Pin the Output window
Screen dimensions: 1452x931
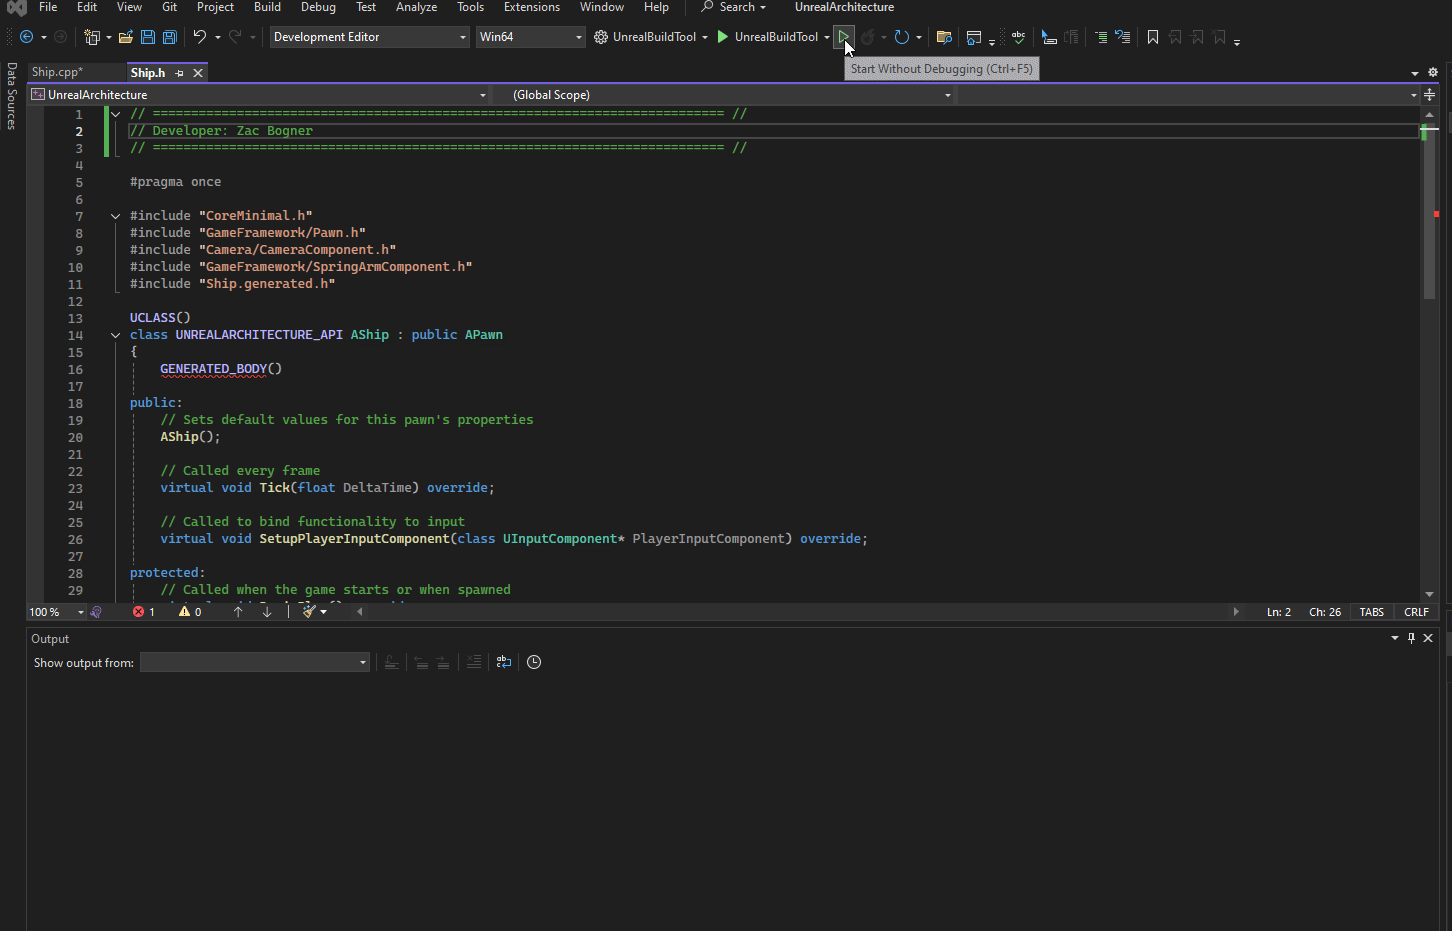(x=1411, y=638)
